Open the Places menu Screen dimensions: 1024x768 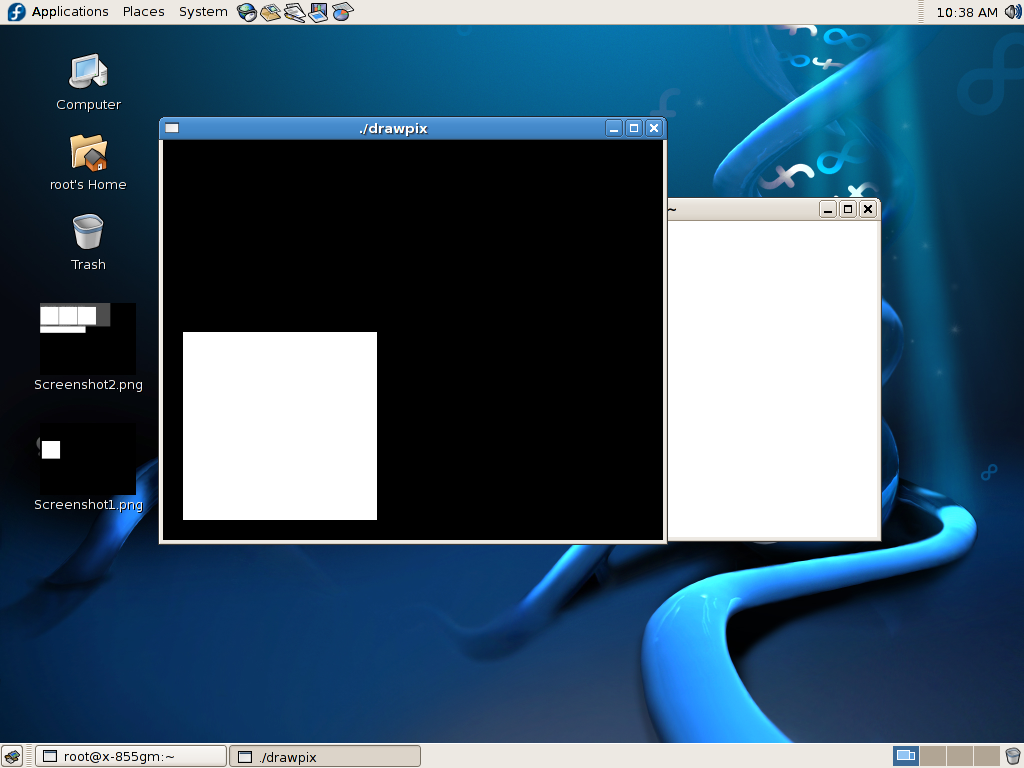pyautogui.click(x=143, y=12)
